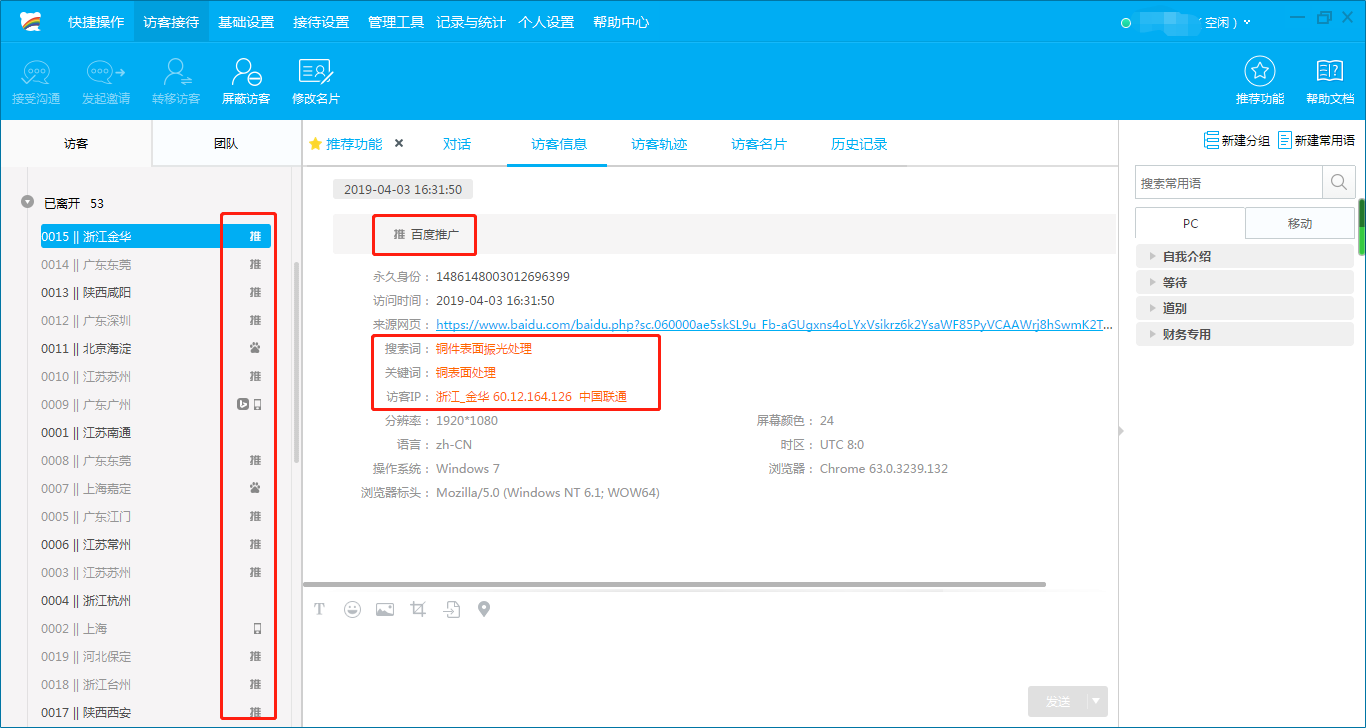Click the Send Invitation (发起邀请) icon
The image size is (1366, 728).
(x=106, y=73)
